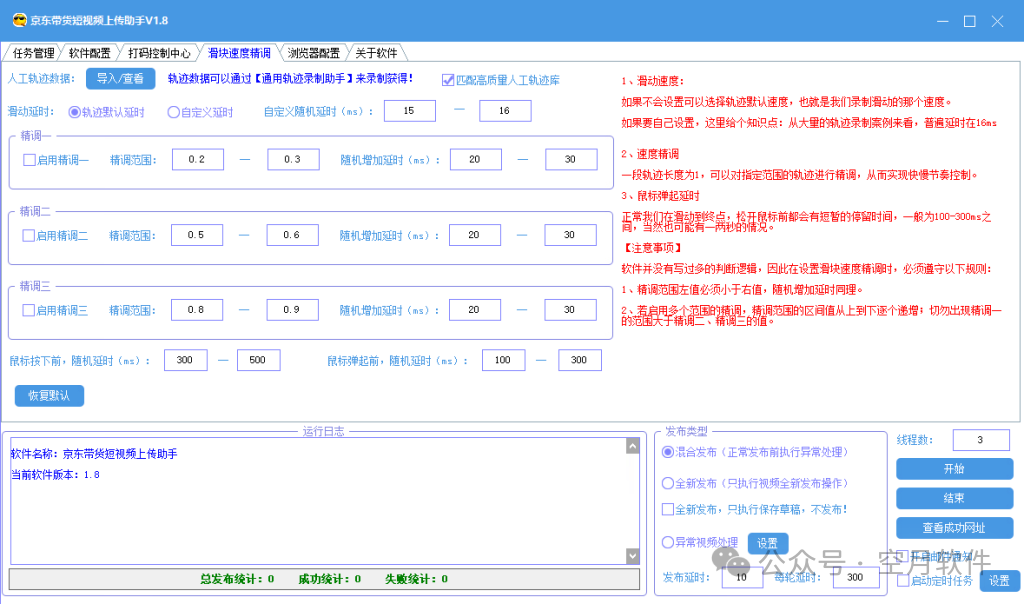The height and width of the screenshot is (604, 1024).
Task: Click 设置 button beside 启动定时任务
Action: point(999,580)
